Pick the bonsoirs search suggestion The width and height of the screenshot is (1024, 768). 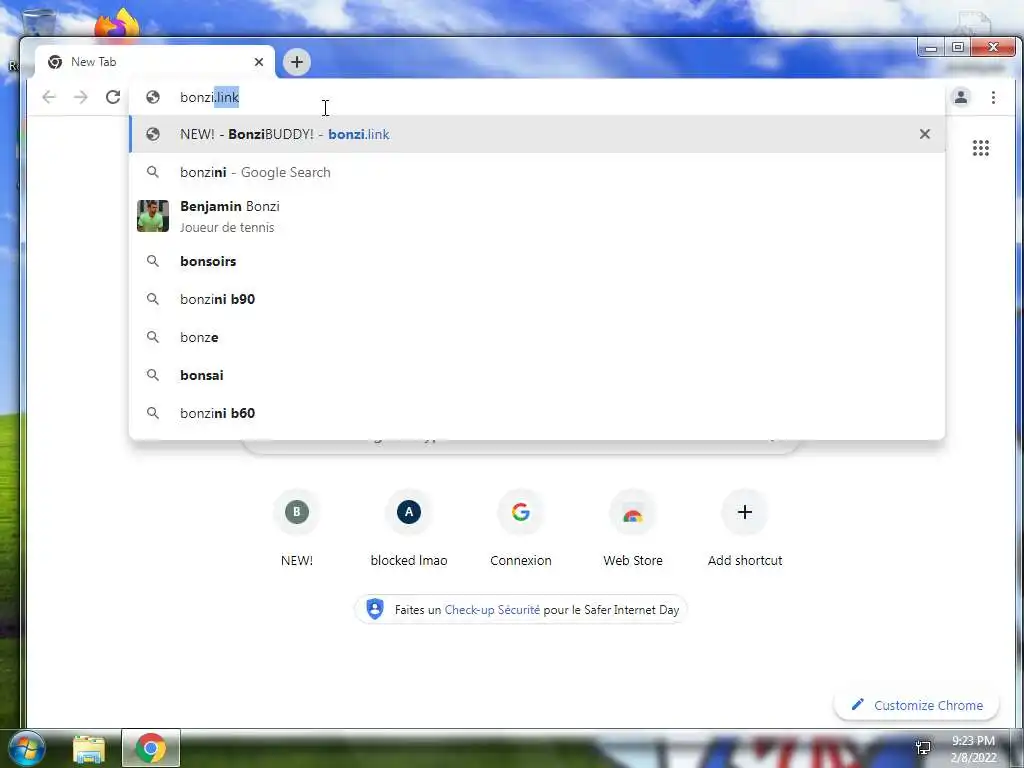537,261
